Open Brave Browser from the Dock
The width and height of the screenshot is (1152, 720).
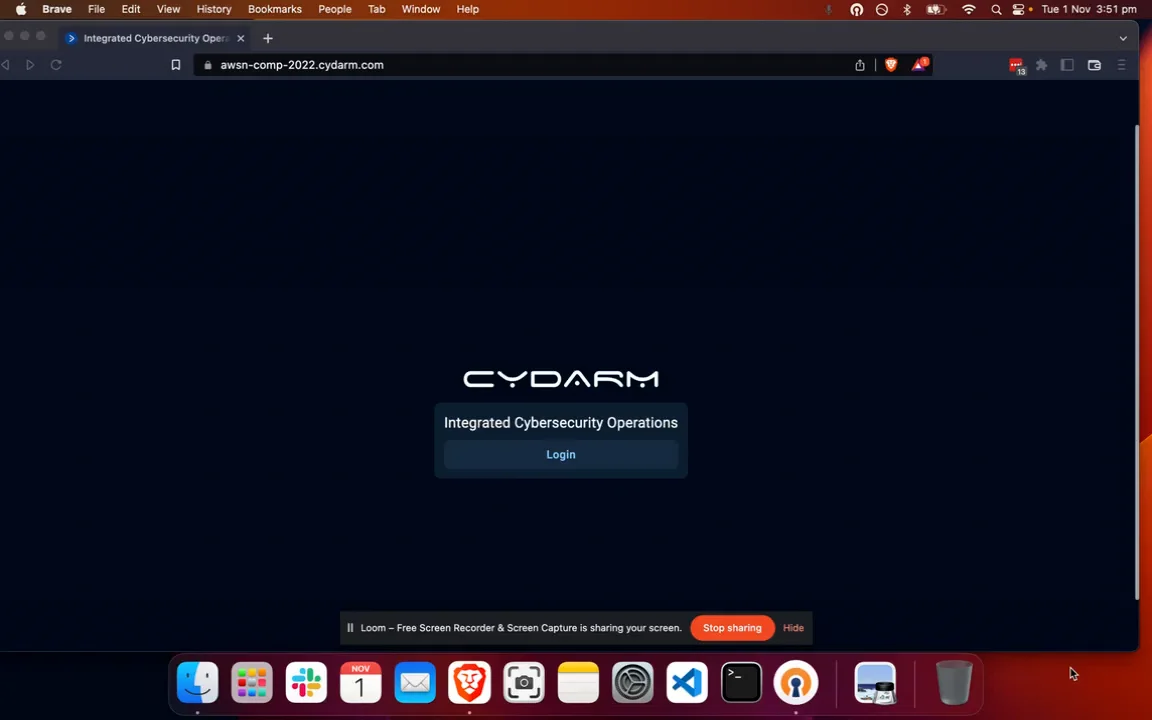469,683
